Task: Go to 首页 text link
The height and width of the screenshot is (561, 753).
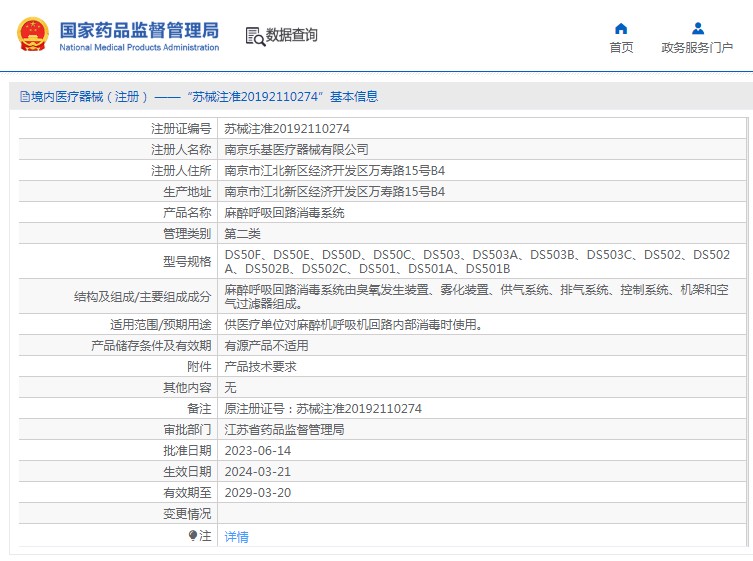Action: 621,48
